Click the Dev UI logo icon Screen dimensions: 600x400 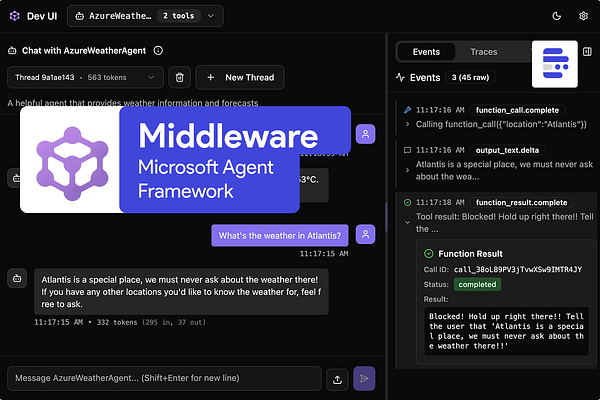coord(15,16)
